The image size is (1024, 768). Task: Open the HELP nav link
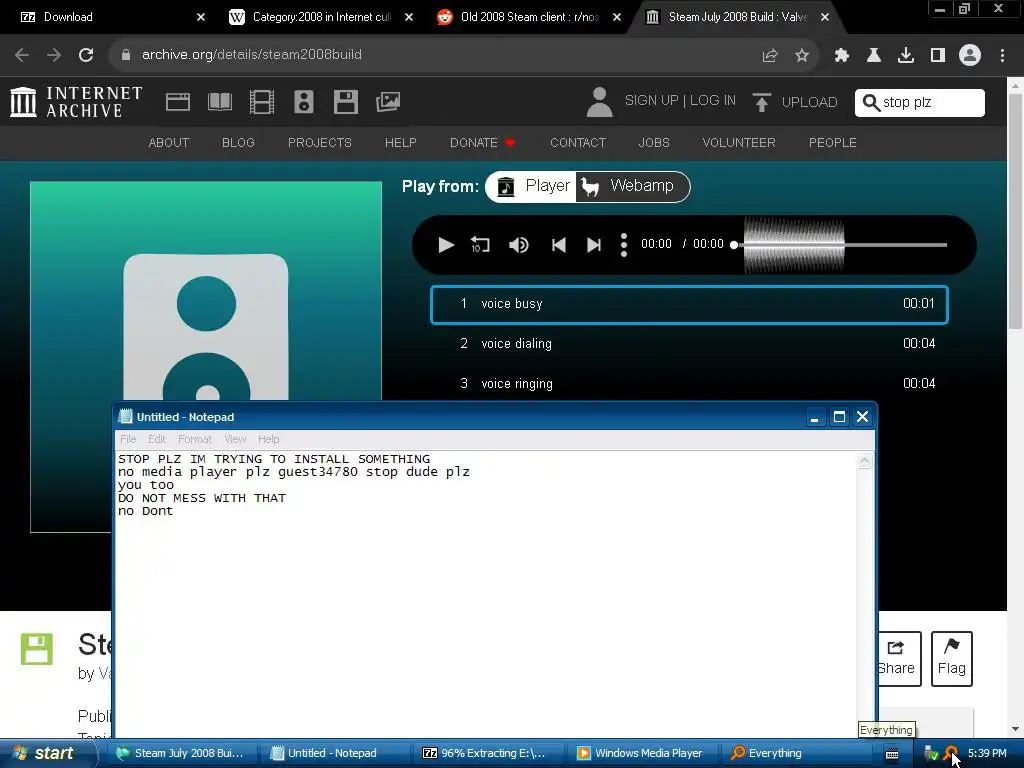400,142
